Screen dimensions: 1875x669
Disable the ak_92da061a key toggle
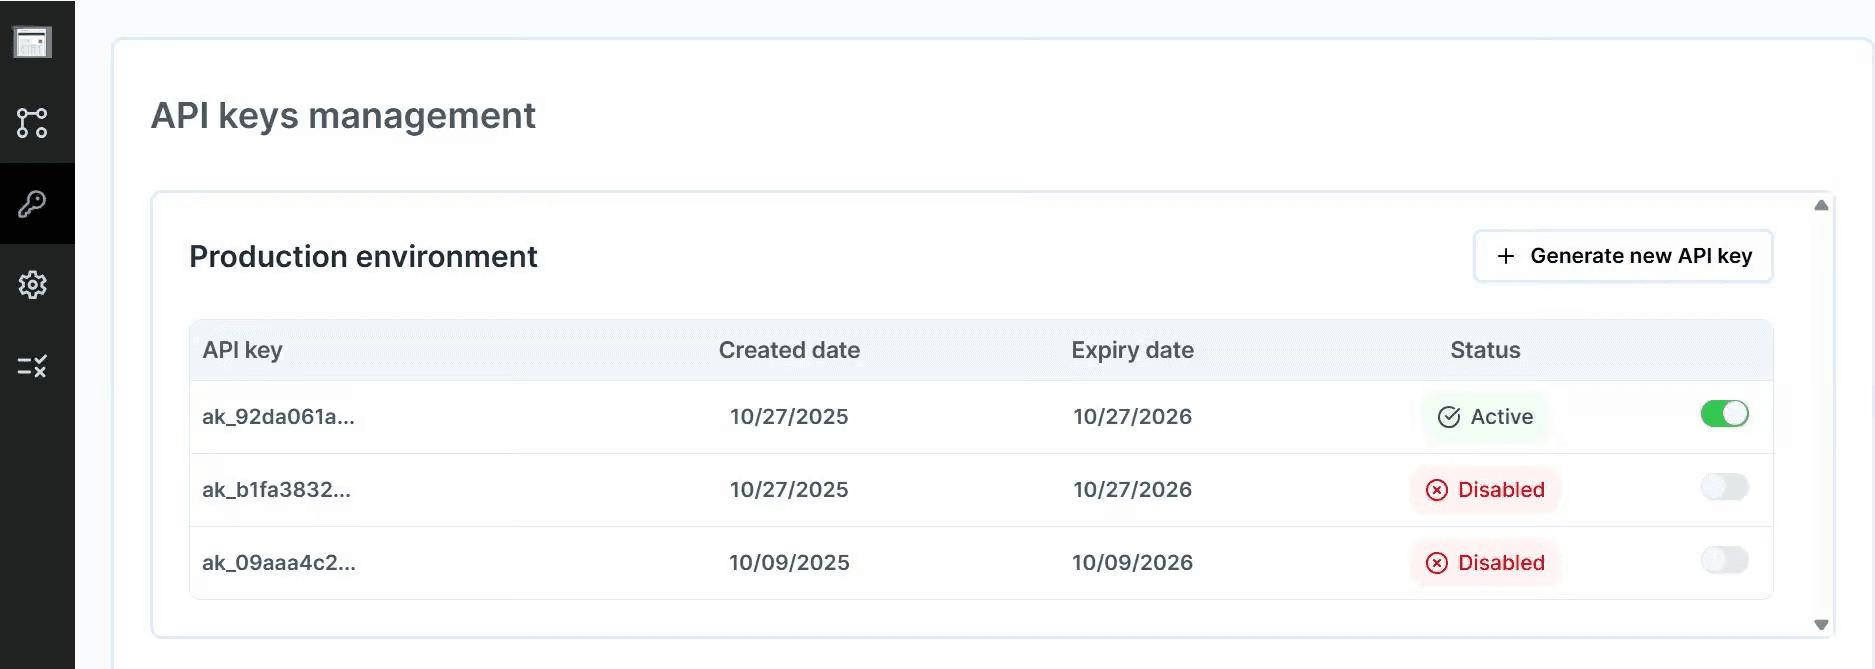click(1724, 414)
